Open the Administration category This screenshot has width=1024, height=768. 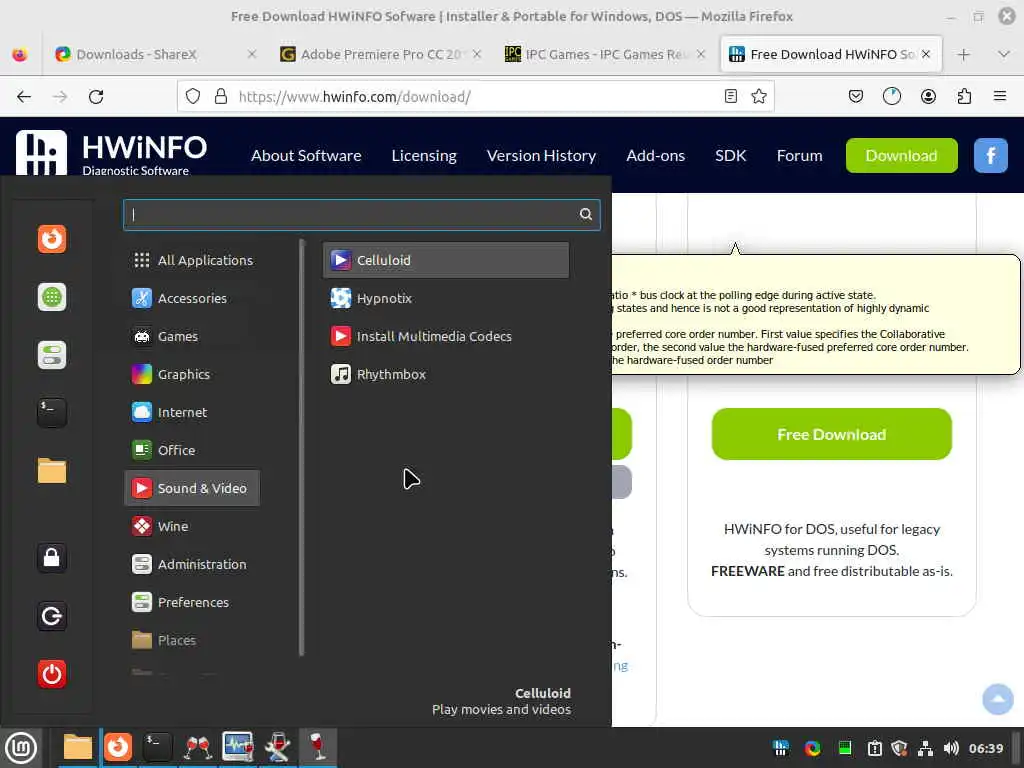[x=192, y=564]
